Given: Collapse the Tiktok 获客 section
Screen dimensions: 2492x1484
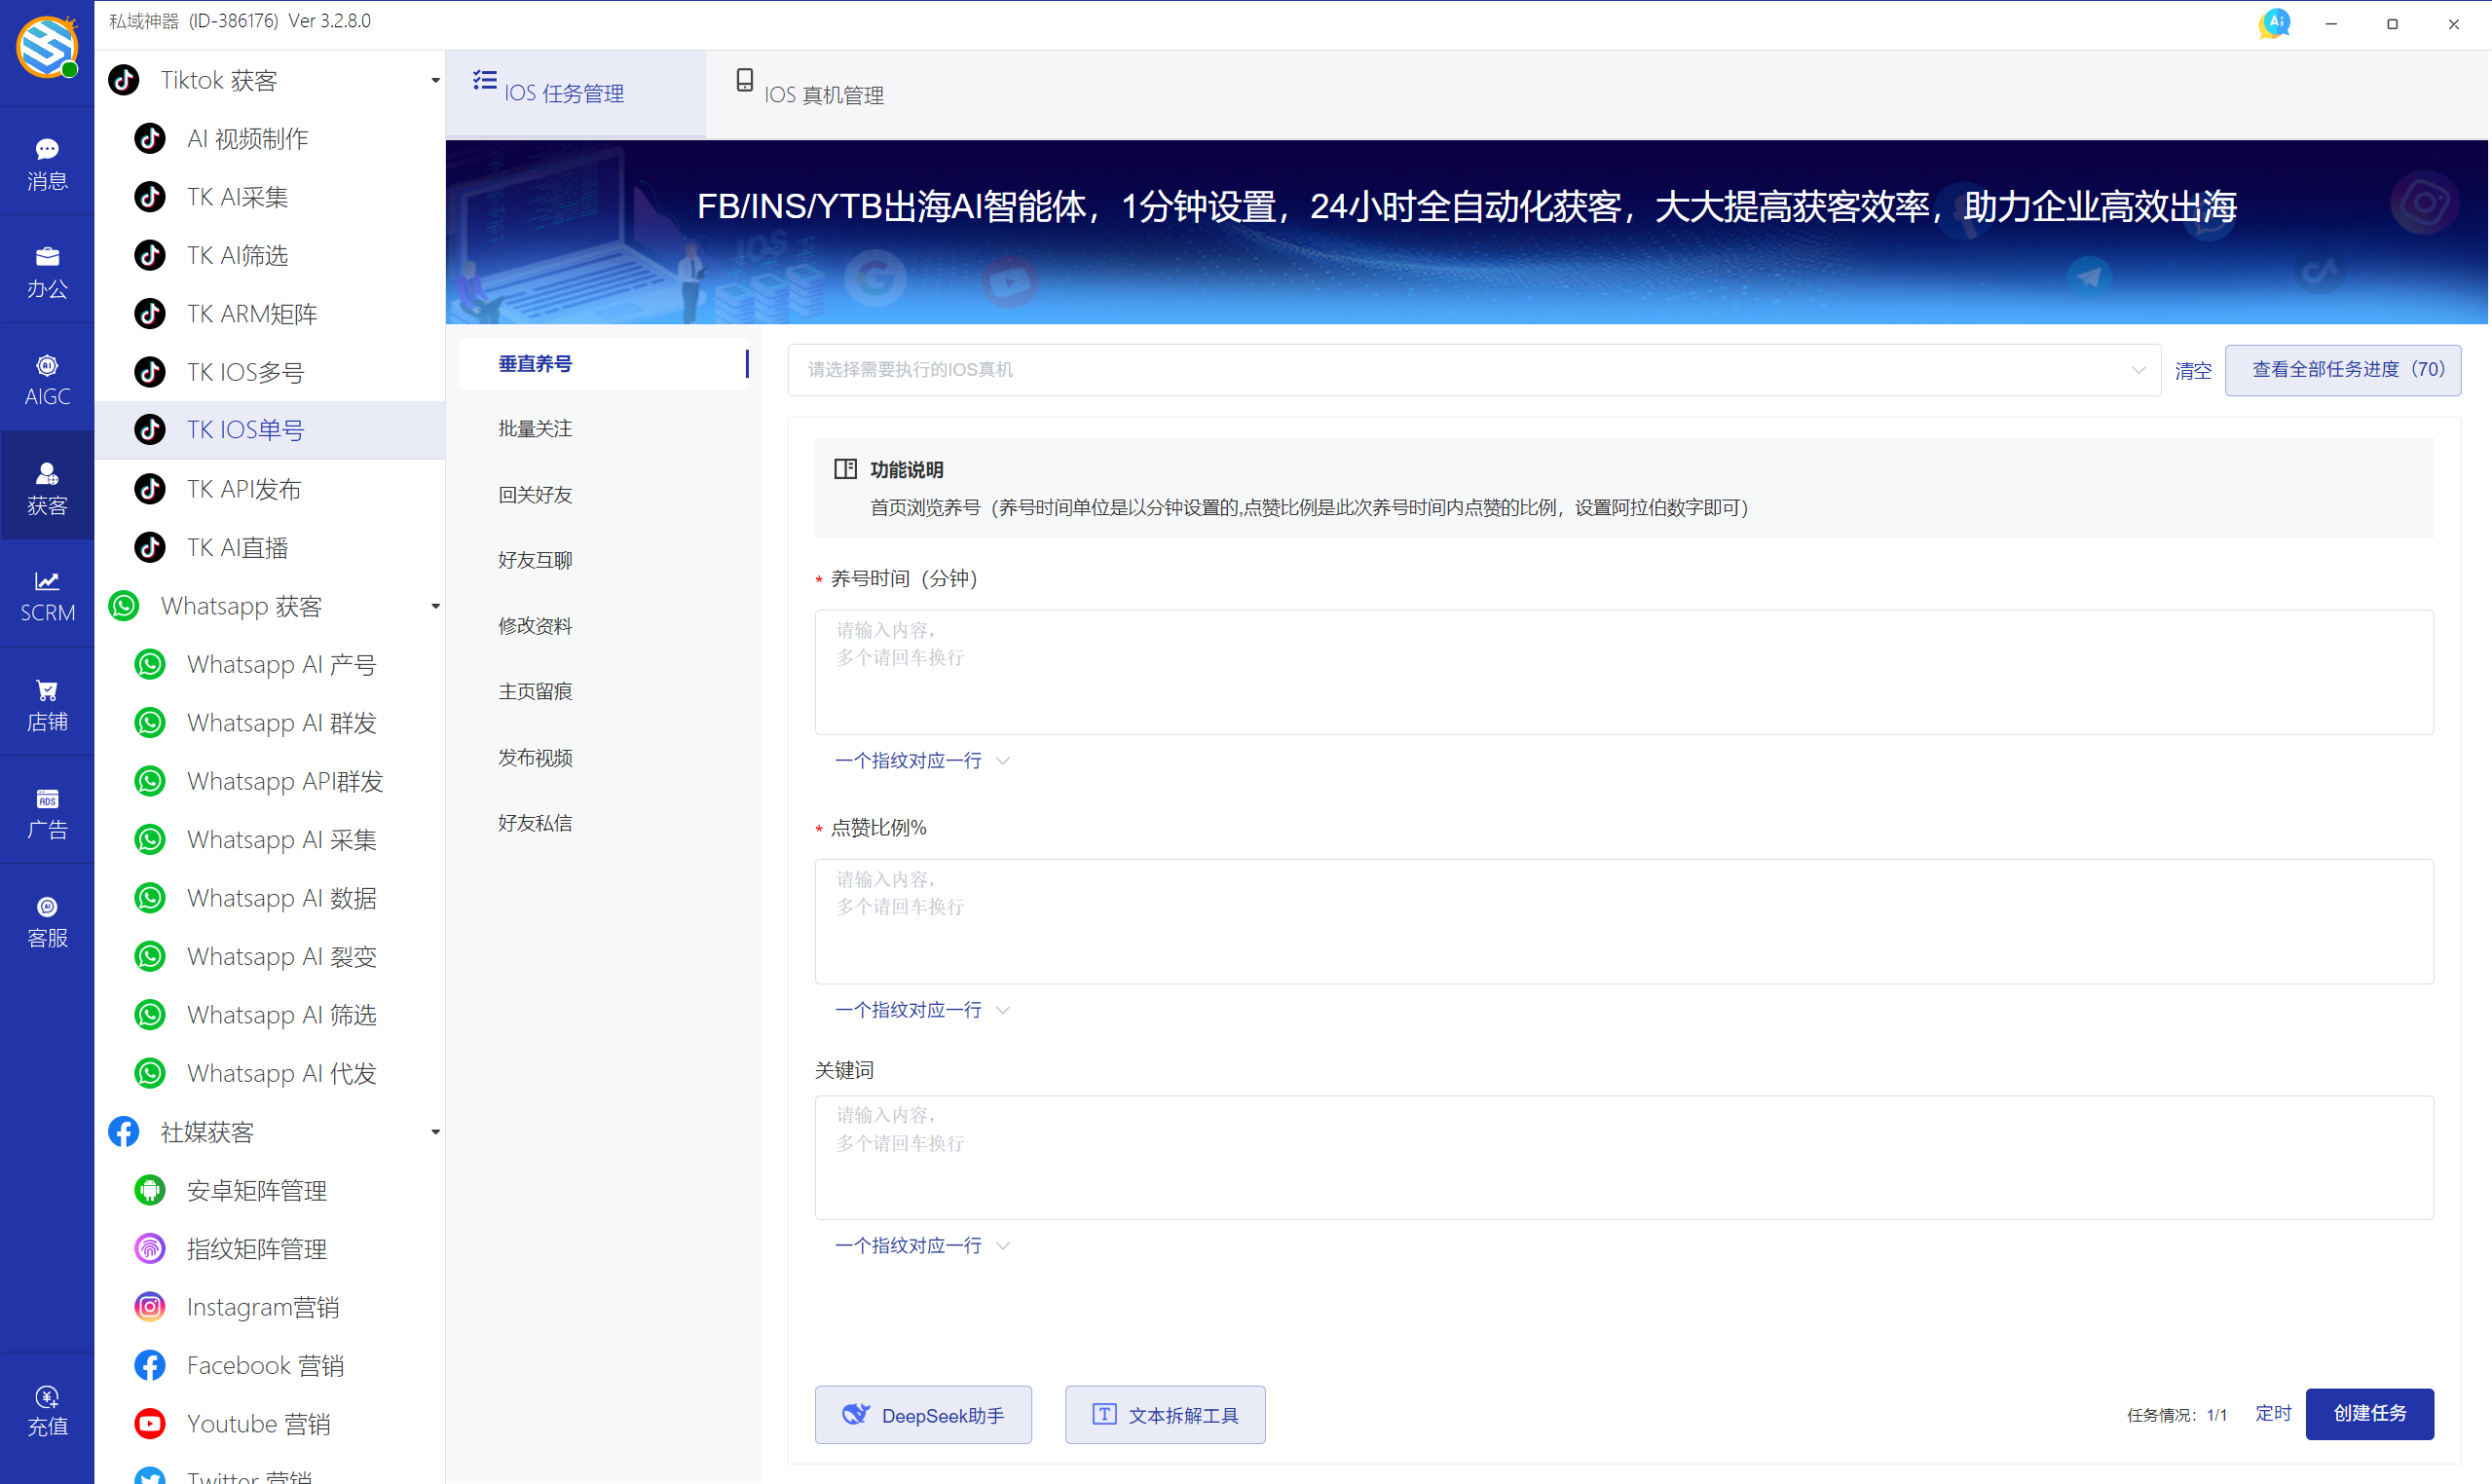Looking at the screenshot, I should tap(435, 80).
